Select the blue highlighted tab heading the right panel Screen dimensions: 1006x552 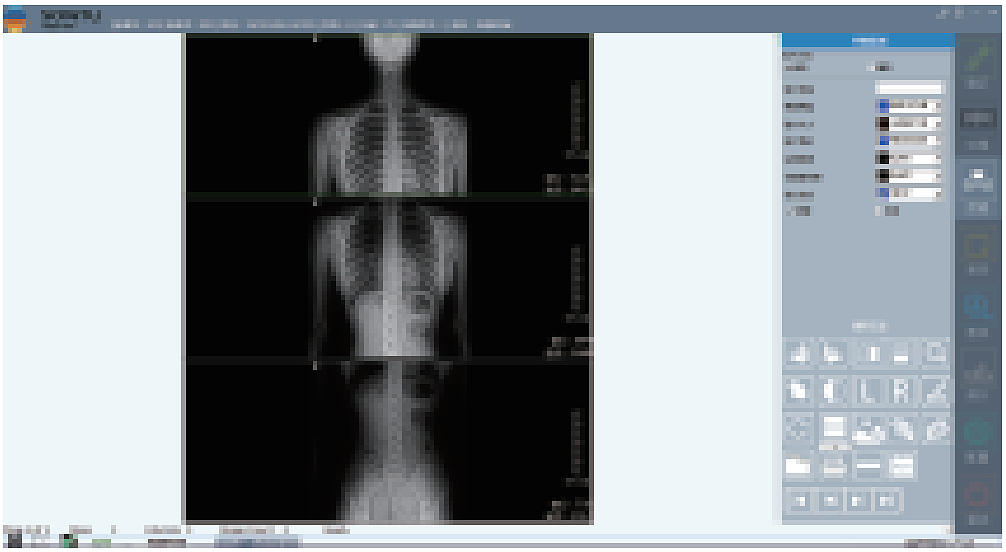[867, 40]
